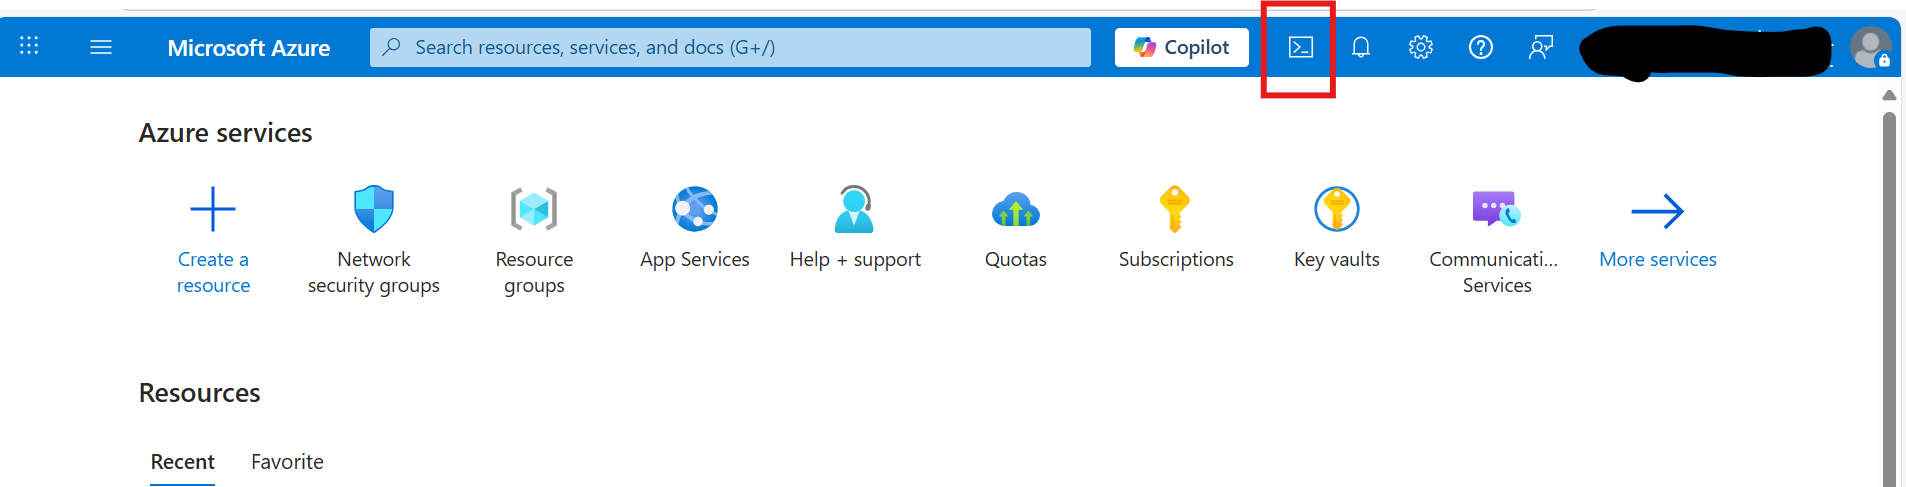Click the Create a resource plus icon
Viewport: 1906px width, 487px height.
[213, 209]
